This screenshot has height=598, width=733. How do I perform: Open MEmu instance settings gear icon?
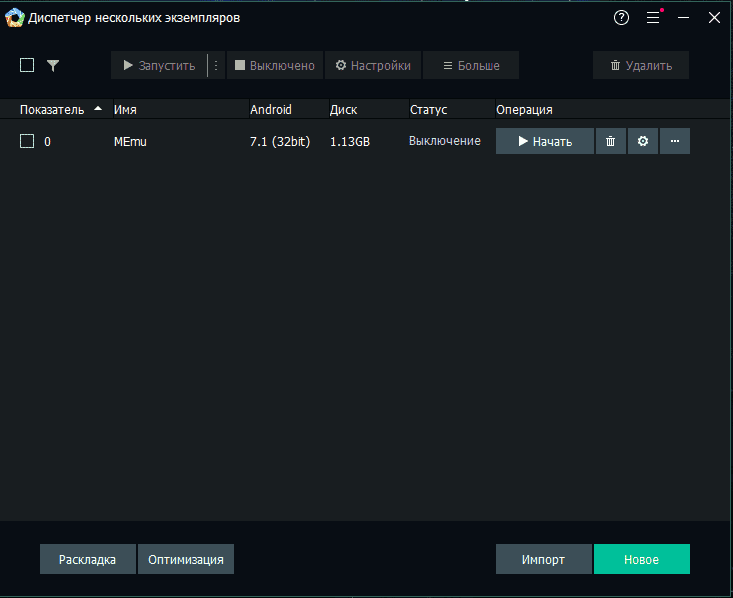point(643,141)
